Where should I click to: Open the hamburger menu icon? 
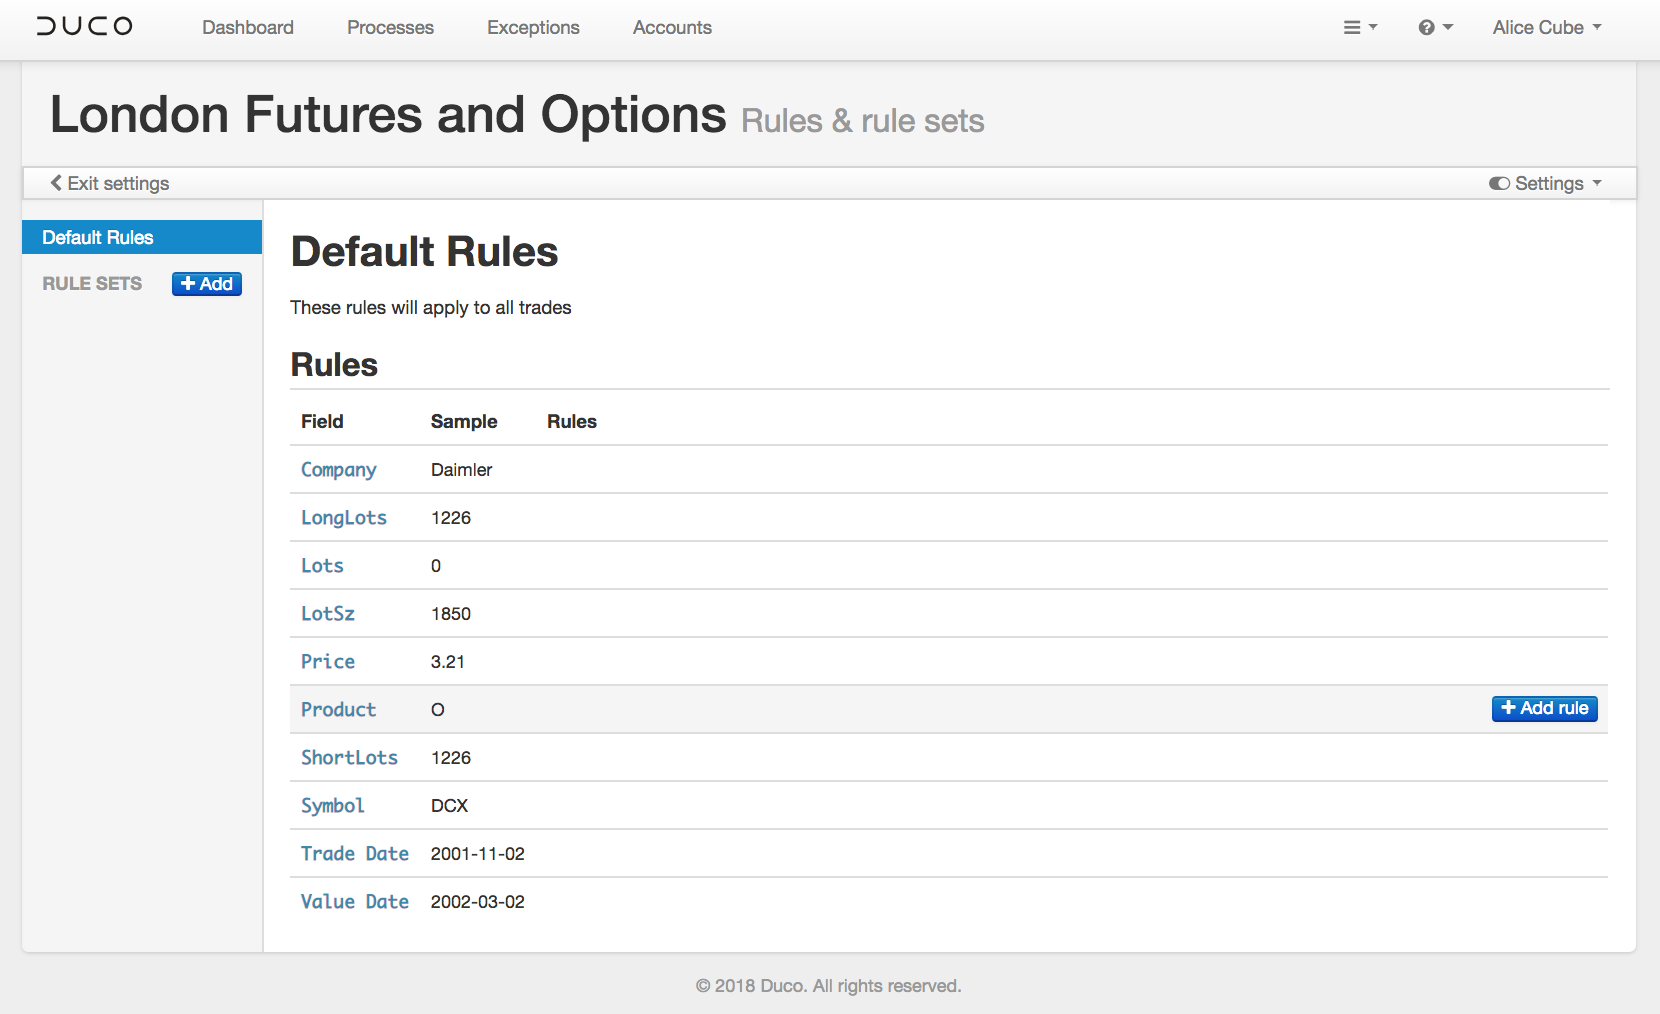[x=1354, y=27]
